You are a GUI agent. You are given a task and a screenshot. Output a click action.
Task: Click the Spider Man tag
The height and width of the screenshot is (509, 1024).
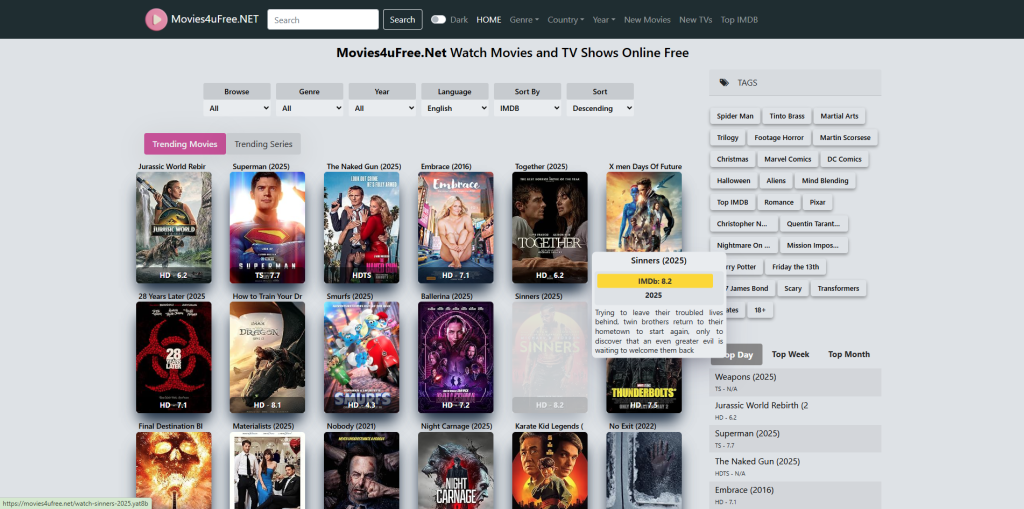click(x=735, y=116)
